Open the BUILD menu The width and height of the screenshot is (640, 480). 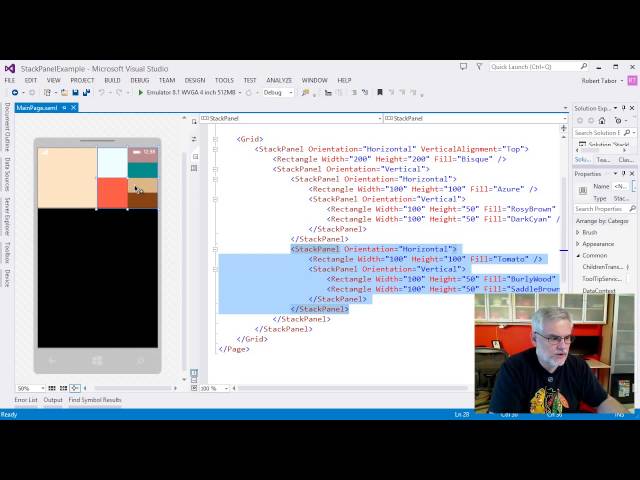(x=112, y=80)
